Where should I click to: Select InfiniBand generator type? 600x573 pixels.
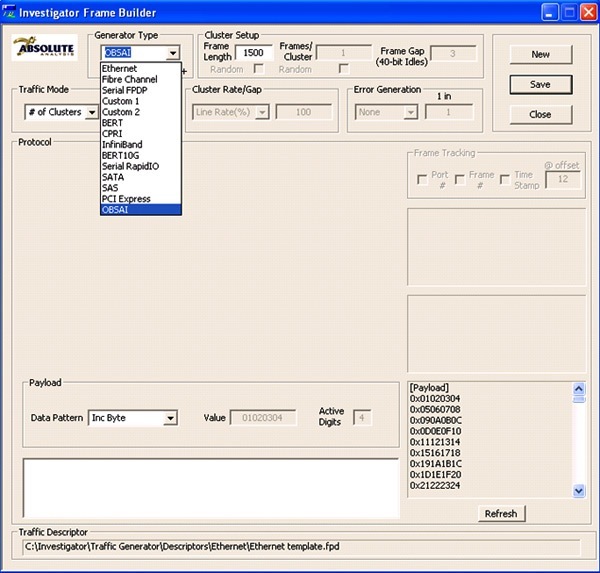(x=140, y=144)
